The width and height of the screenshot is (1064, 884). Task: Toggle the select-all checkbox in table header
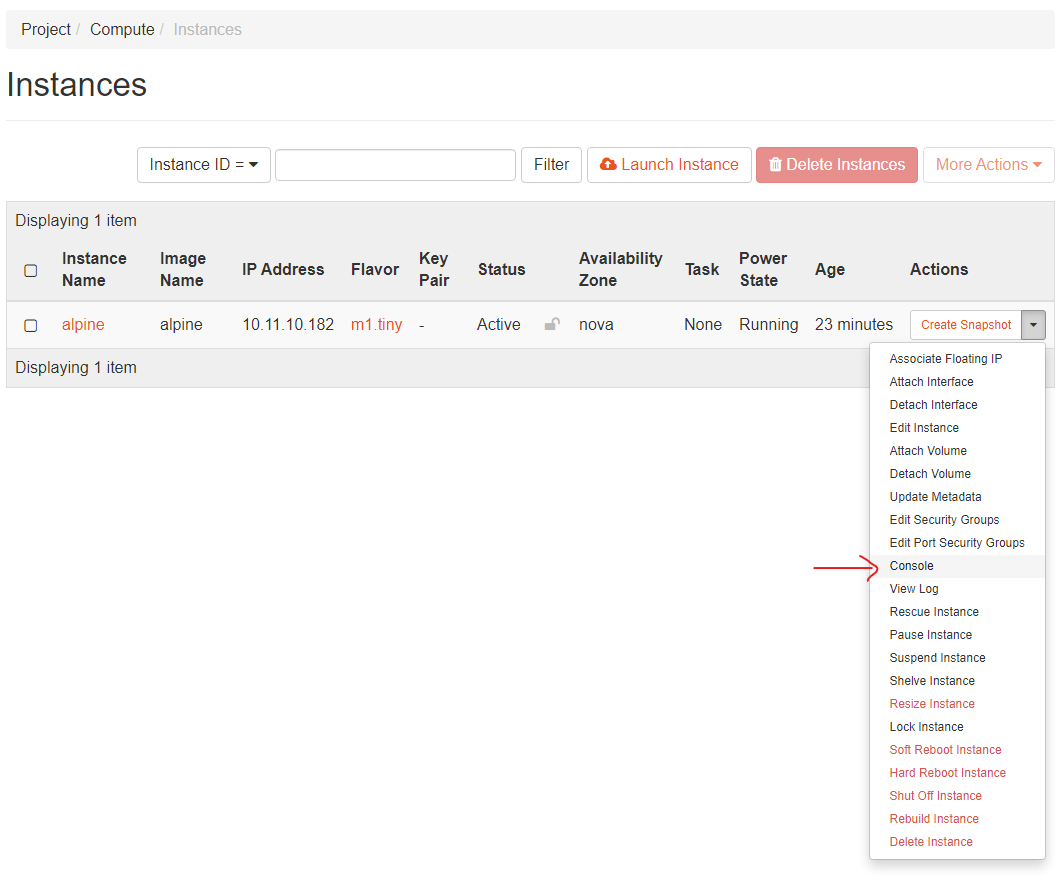(29, 269)
